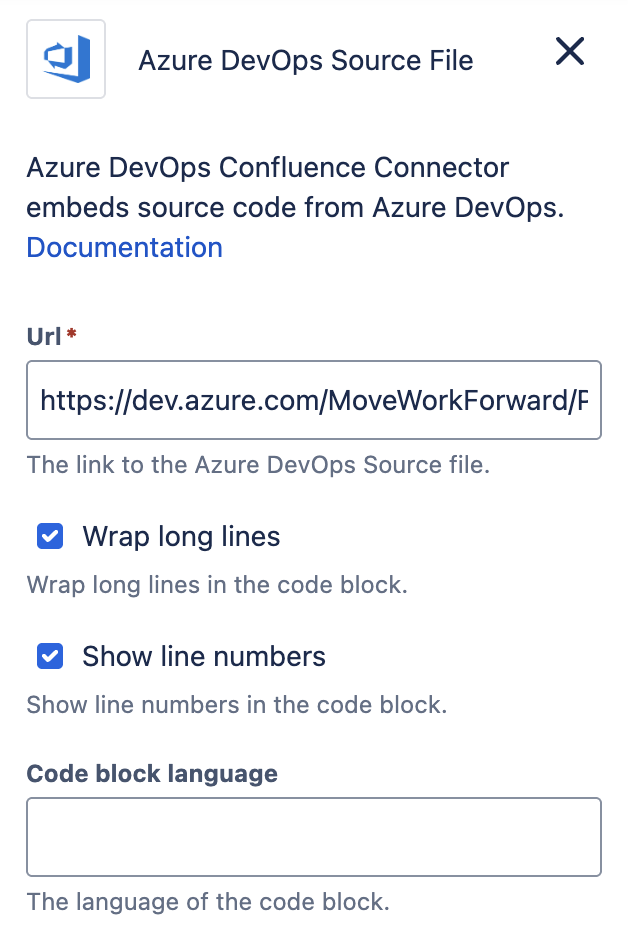
Task: Click the red required asterisk beside Url
Action: pos(72,334)
